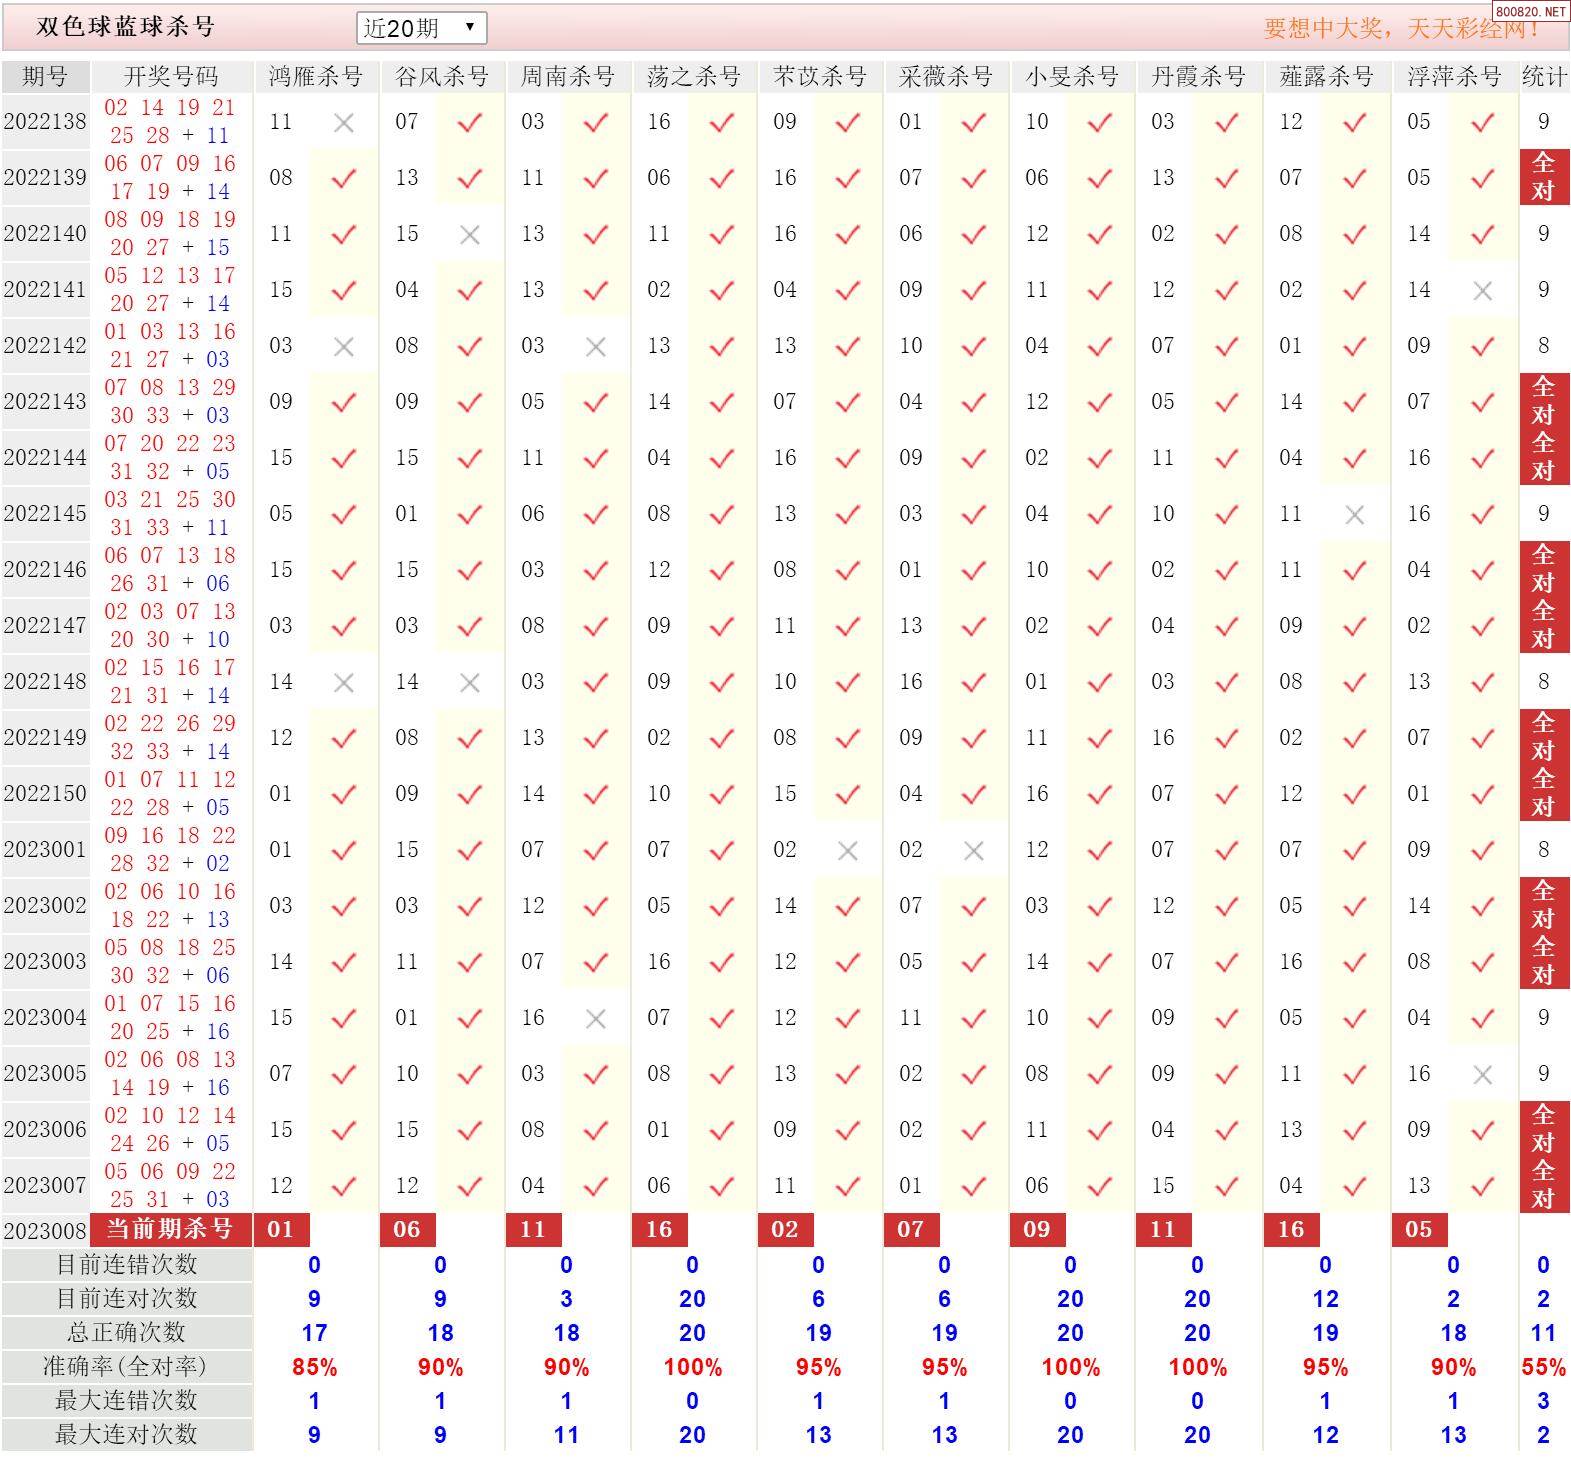Click the red check for 周南 in row 2022149

[596, 739]
